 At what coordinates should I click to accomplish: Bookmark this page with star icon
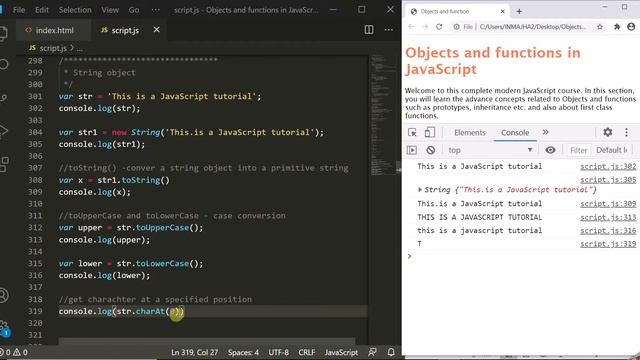point(600,27)
